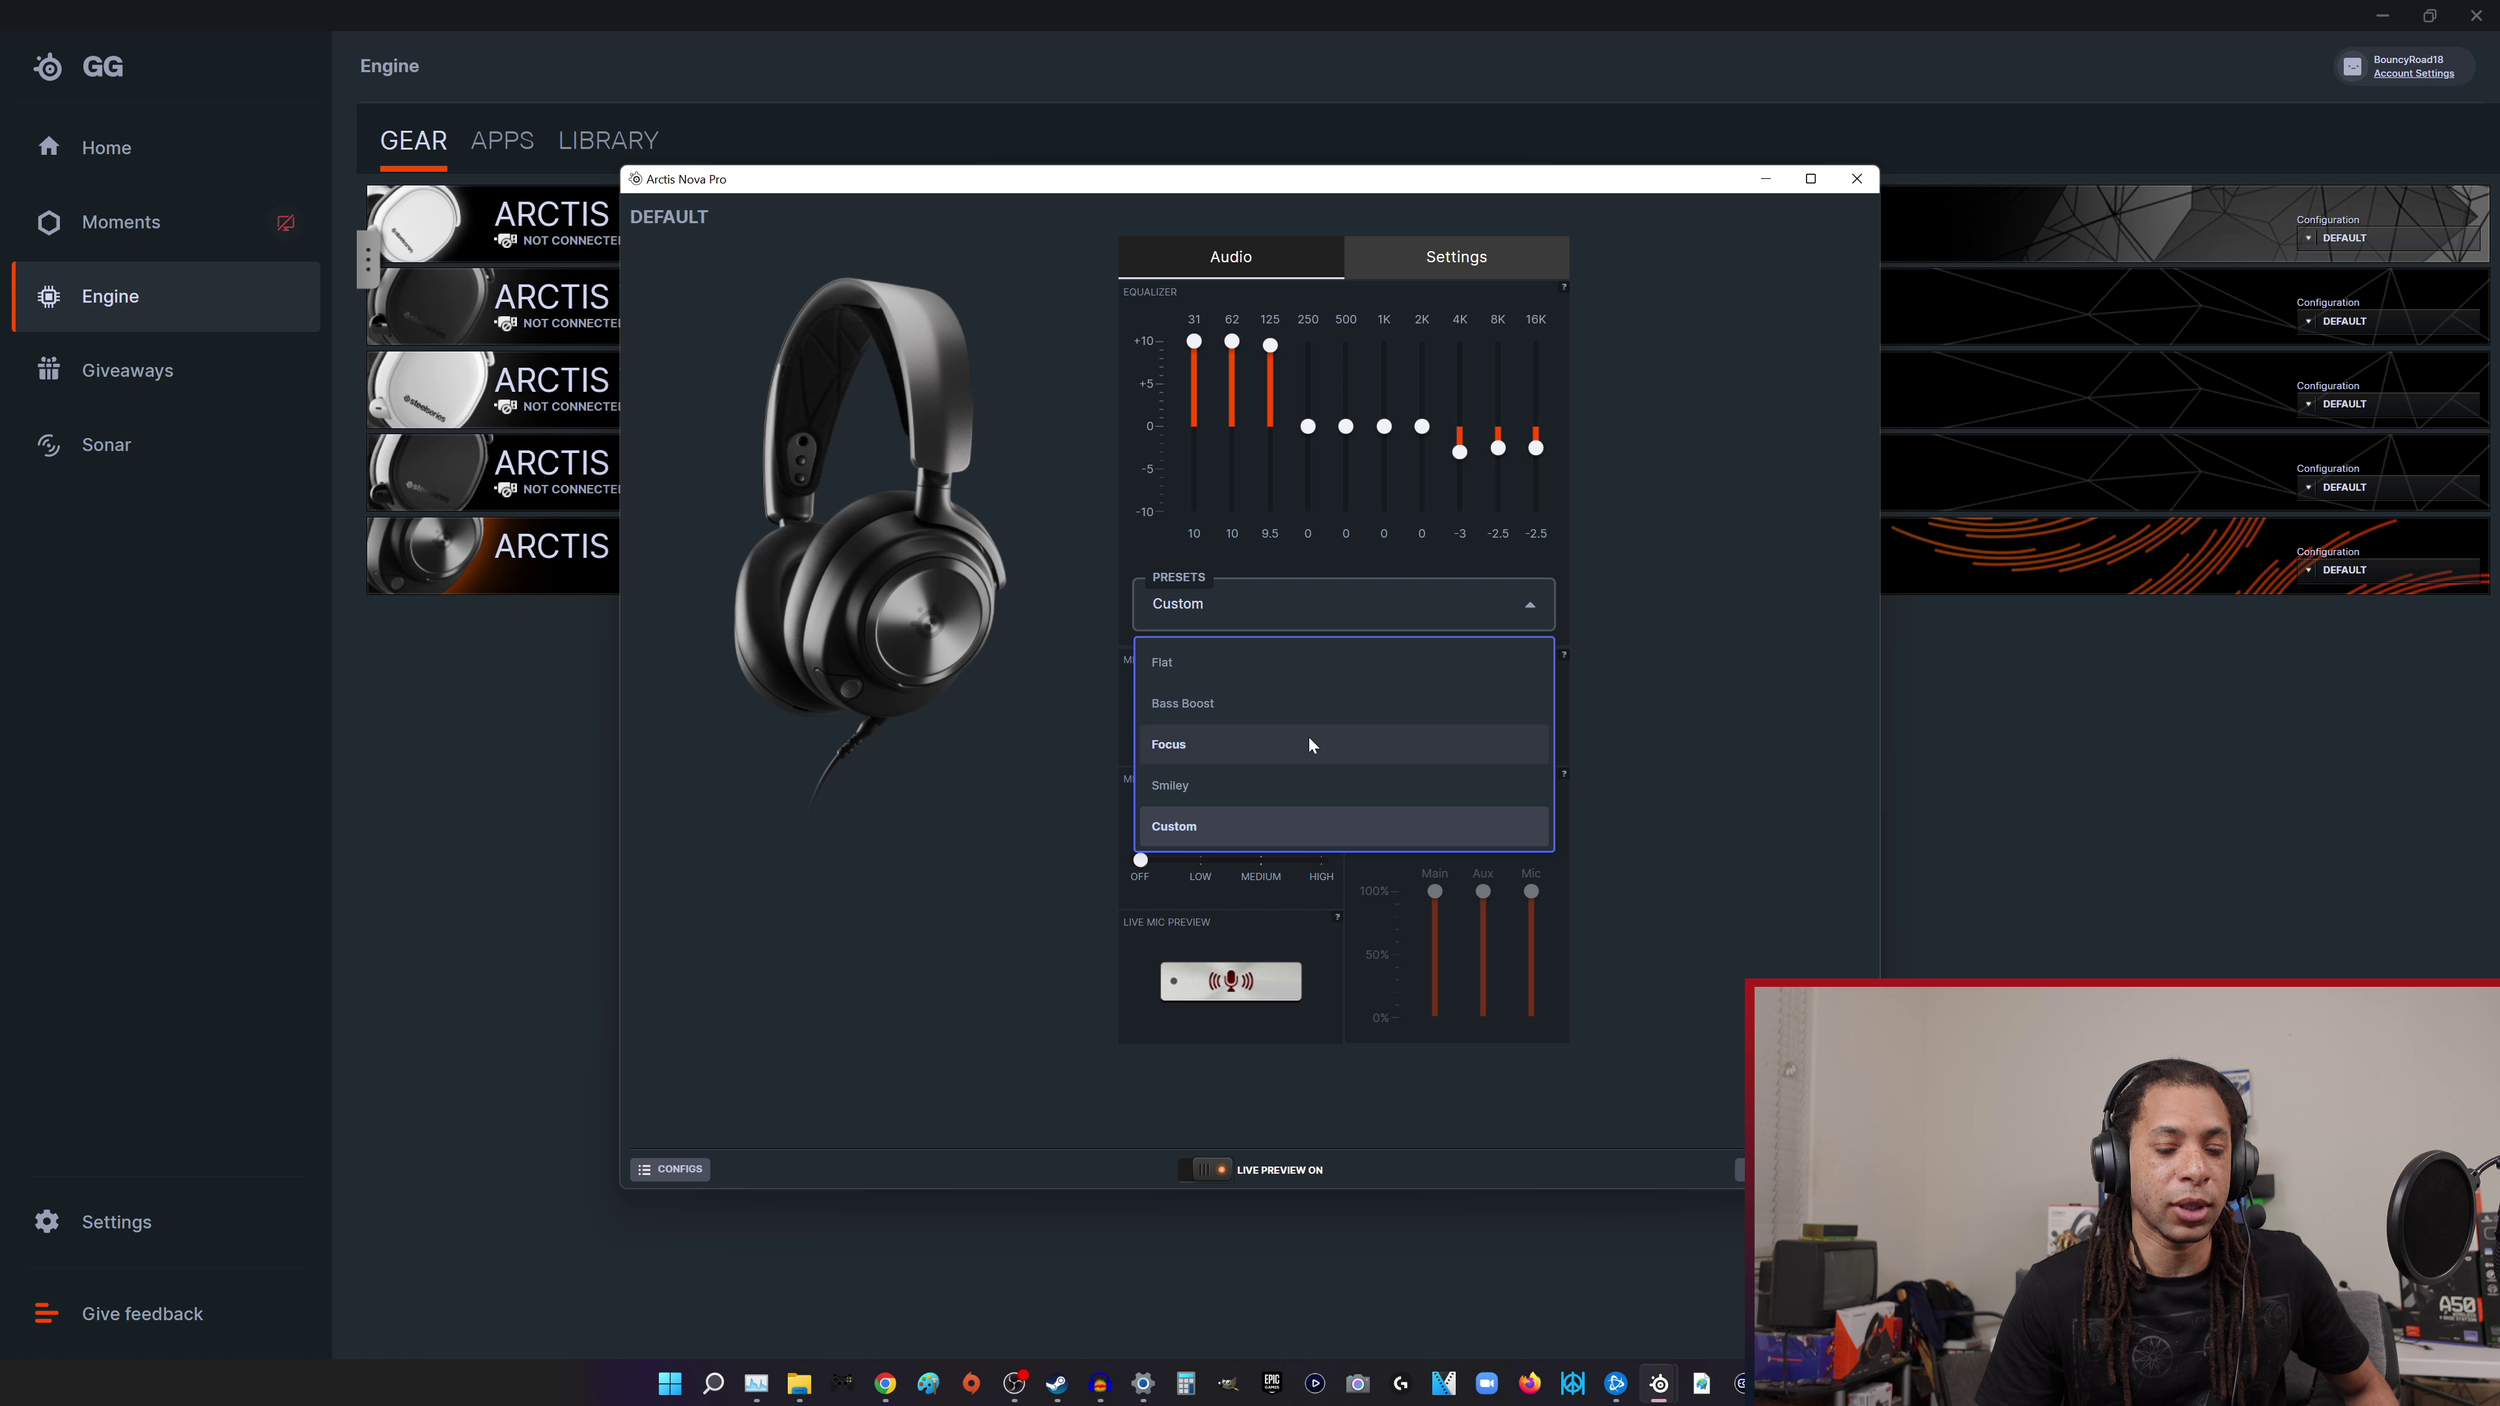
Task: Open Account Settings link
Action: tap(2413, 74)
